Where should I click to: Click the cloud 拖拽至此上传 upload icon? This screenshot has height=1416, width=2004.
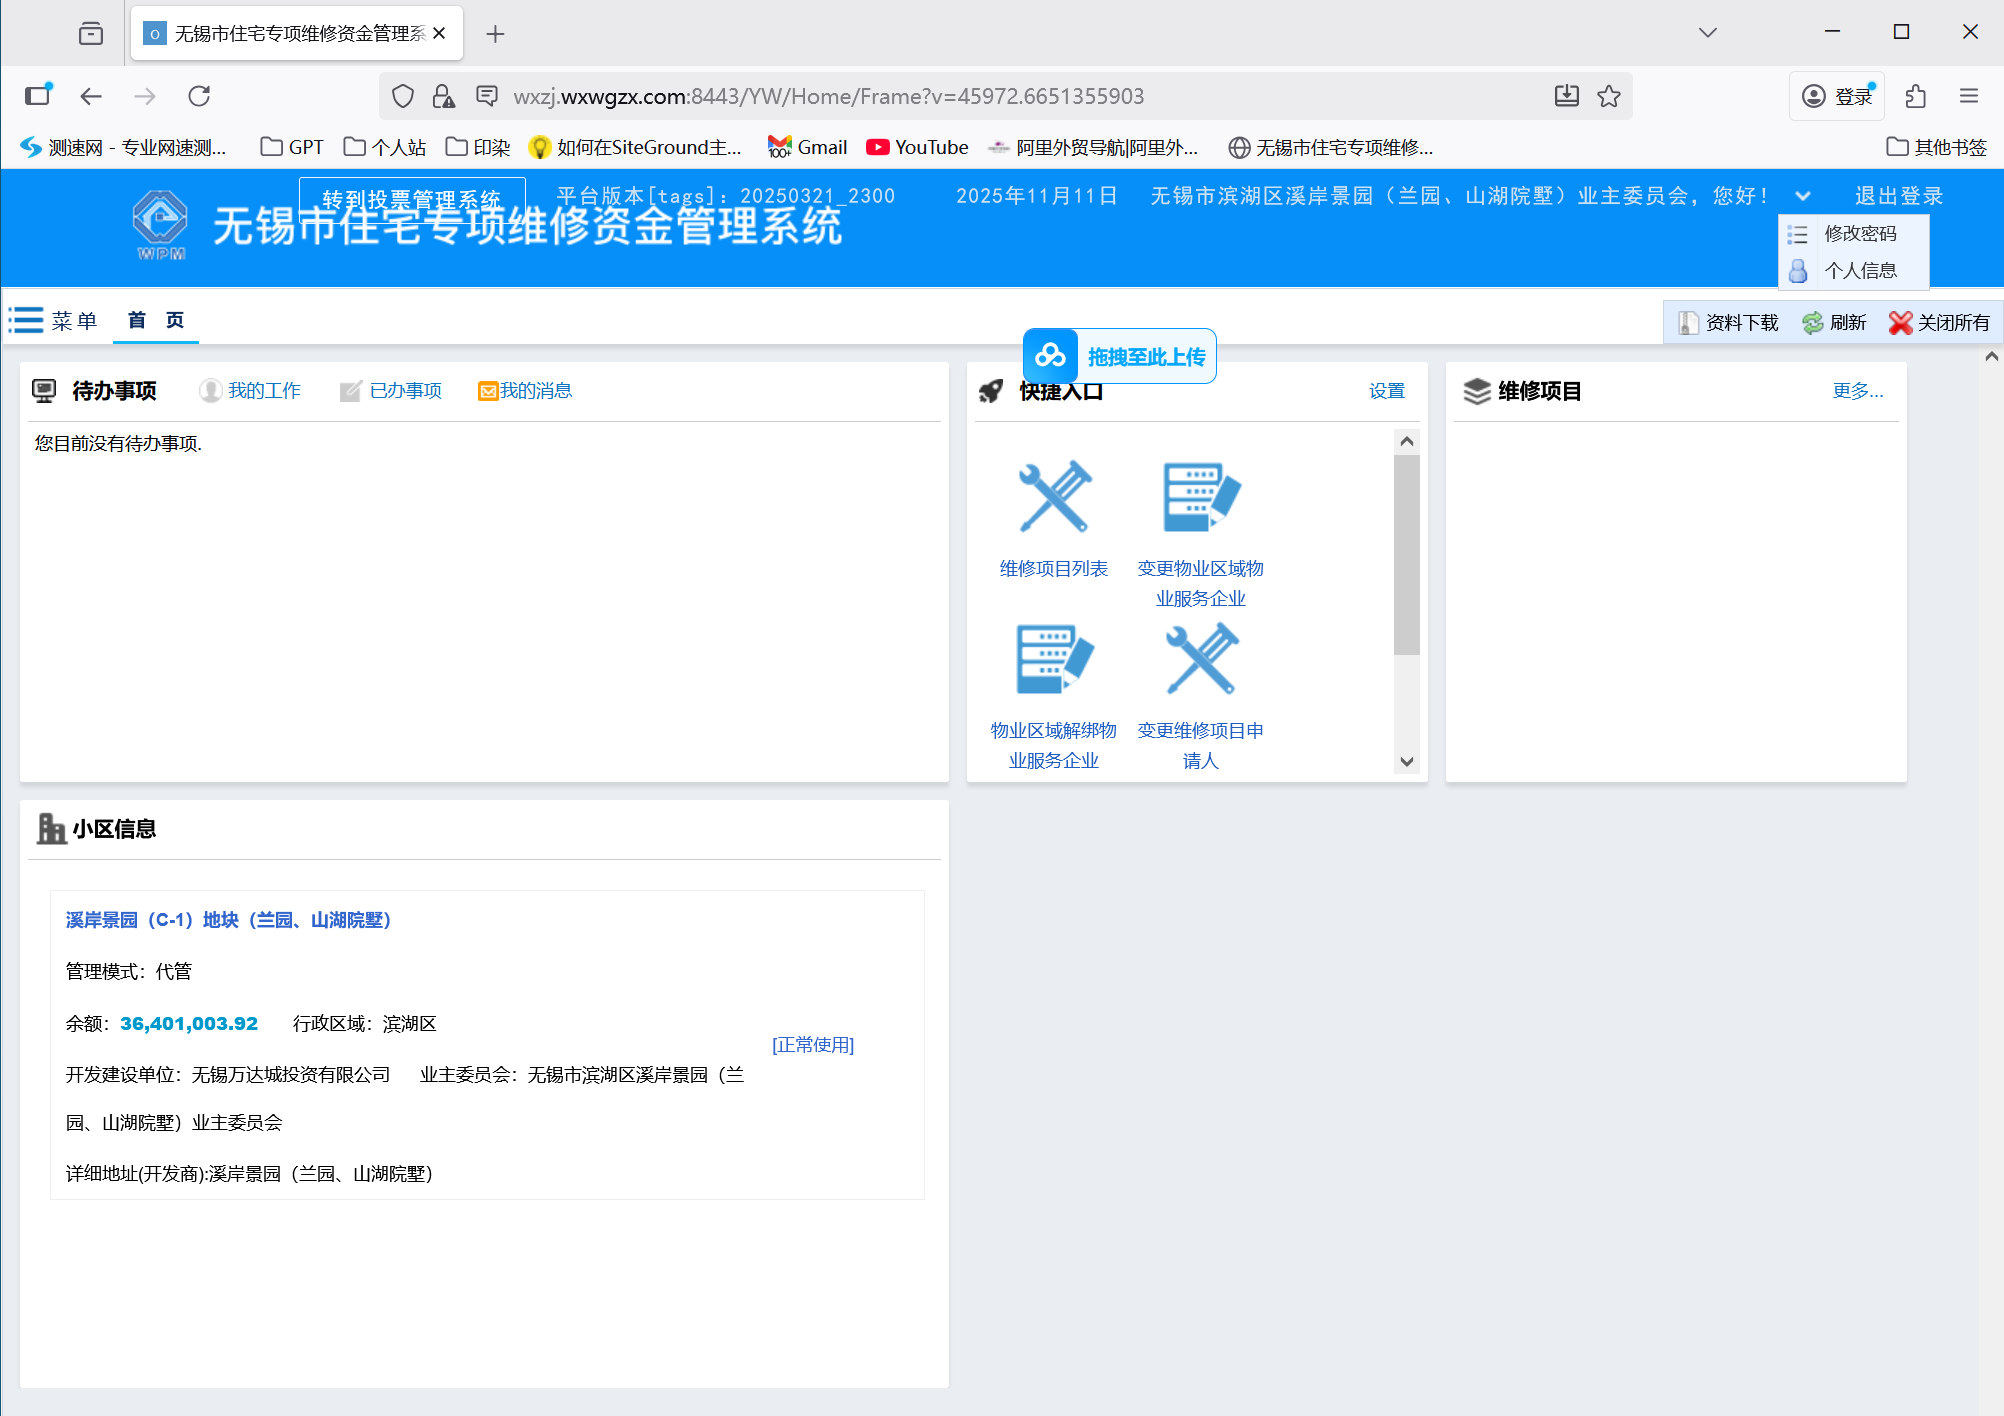[x=1050, y=356]
